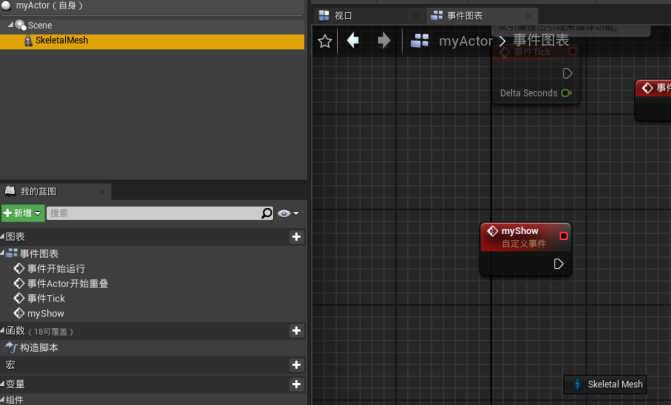Screen dimensions: 671x405
Task: Add a new graph with 图表 plus icon
Action: (x=296, y=237)
